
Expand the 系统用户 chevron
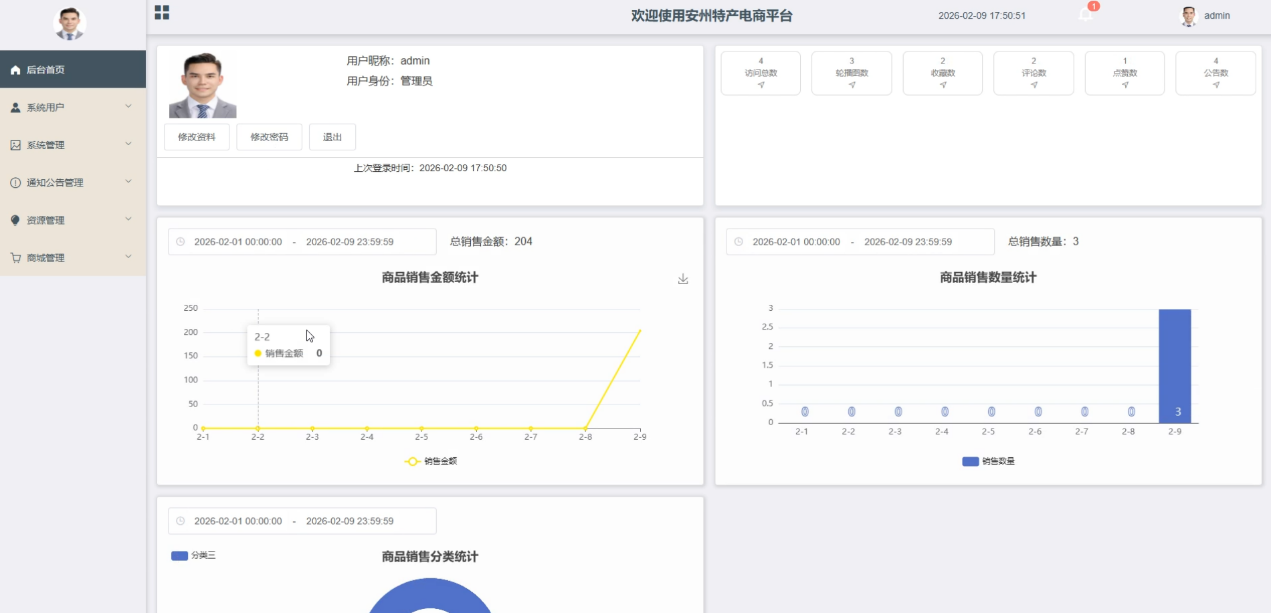[128, 106]
